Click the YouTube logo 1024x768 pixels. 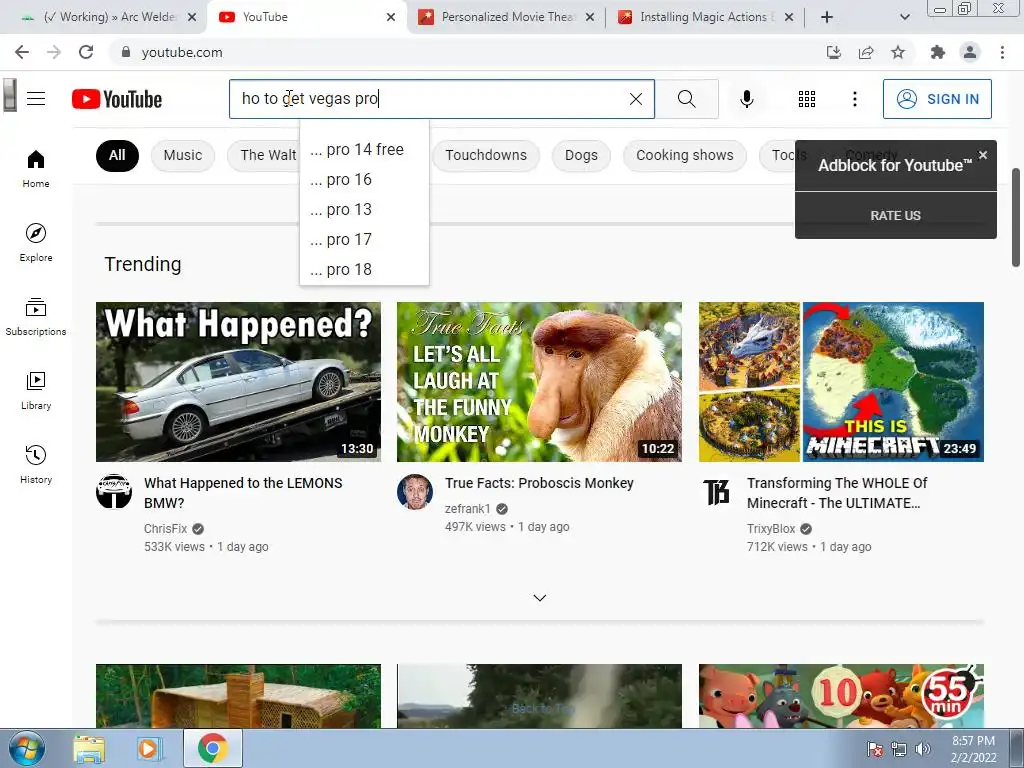117,99
